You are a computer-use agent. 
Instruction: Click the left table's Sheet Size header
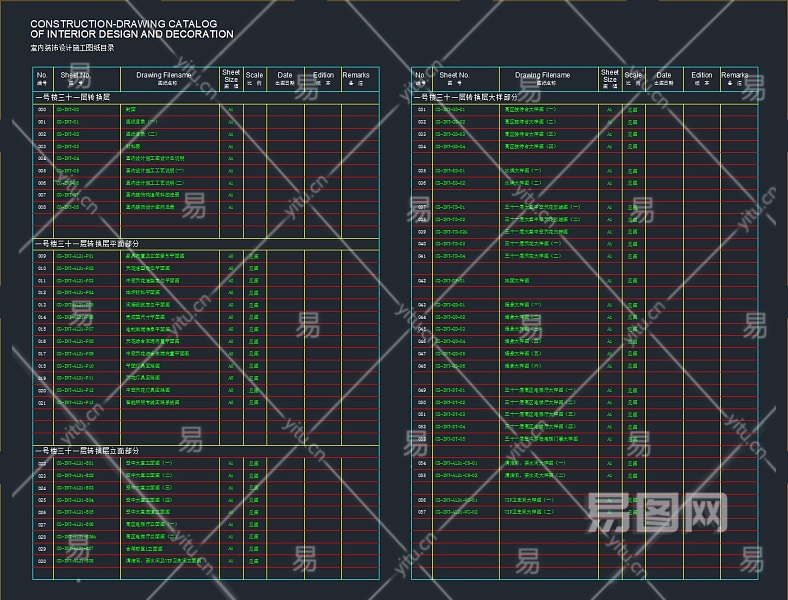(x=231, y=78)
